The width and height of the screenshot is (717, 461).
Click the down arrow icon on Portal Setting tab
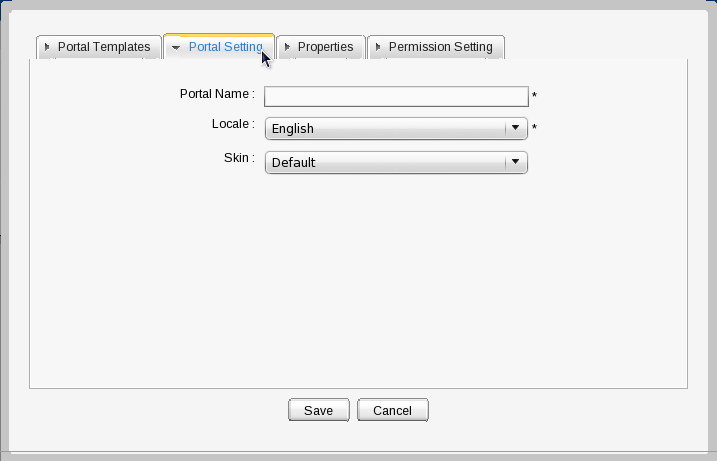pyautogui.click(x=176, y=47)
